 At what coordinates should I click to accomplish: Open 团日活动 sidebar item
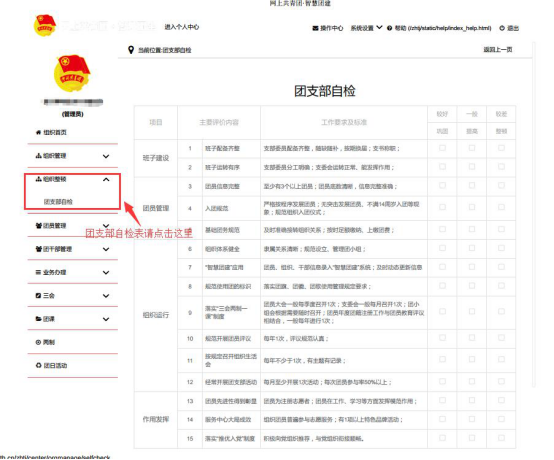51,365
